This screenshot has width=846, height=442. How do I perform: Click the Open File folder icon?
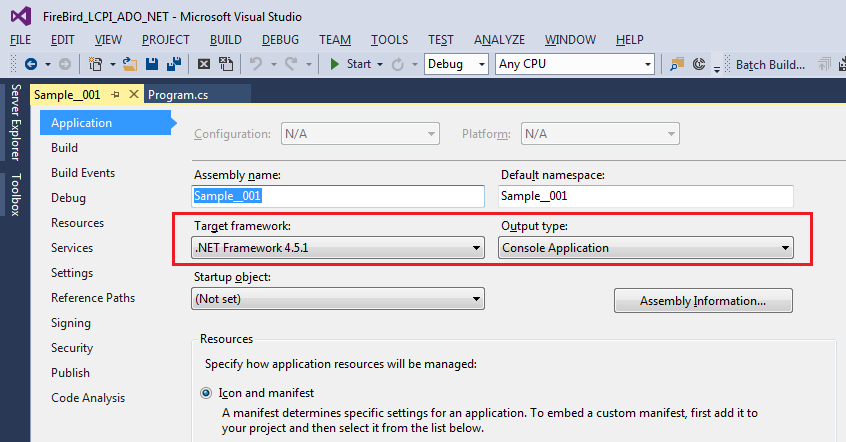129,64
